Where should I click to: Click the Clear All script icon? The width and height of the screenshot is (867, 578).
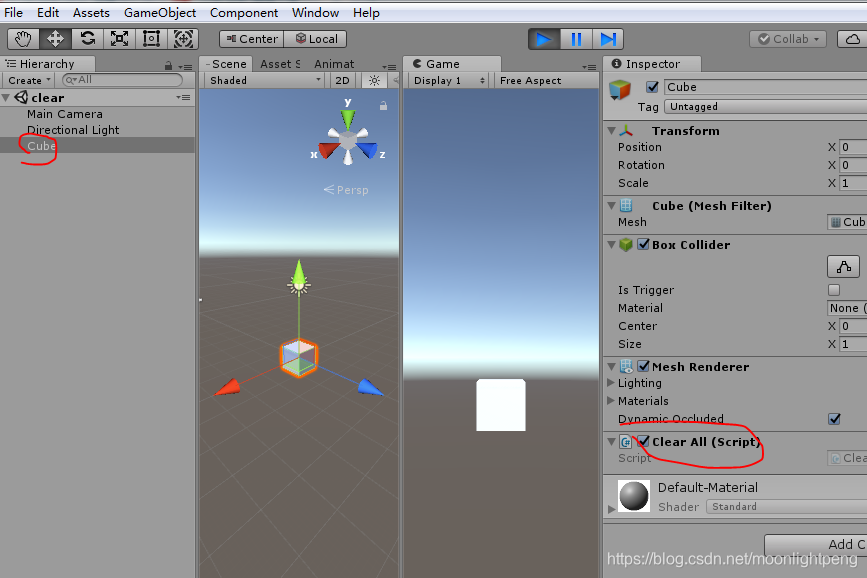[x=625, y=441]
